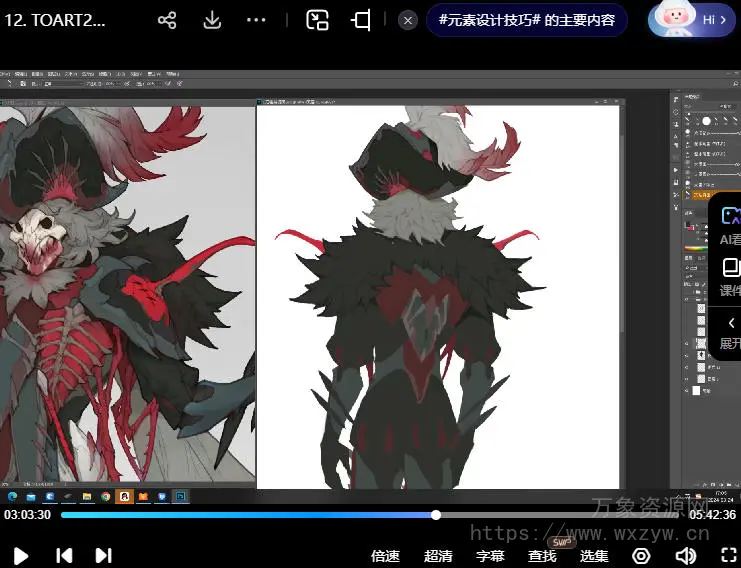This screenshot has height=568, width=741.
Task: Skip to the next video
Action: point(103,555)
